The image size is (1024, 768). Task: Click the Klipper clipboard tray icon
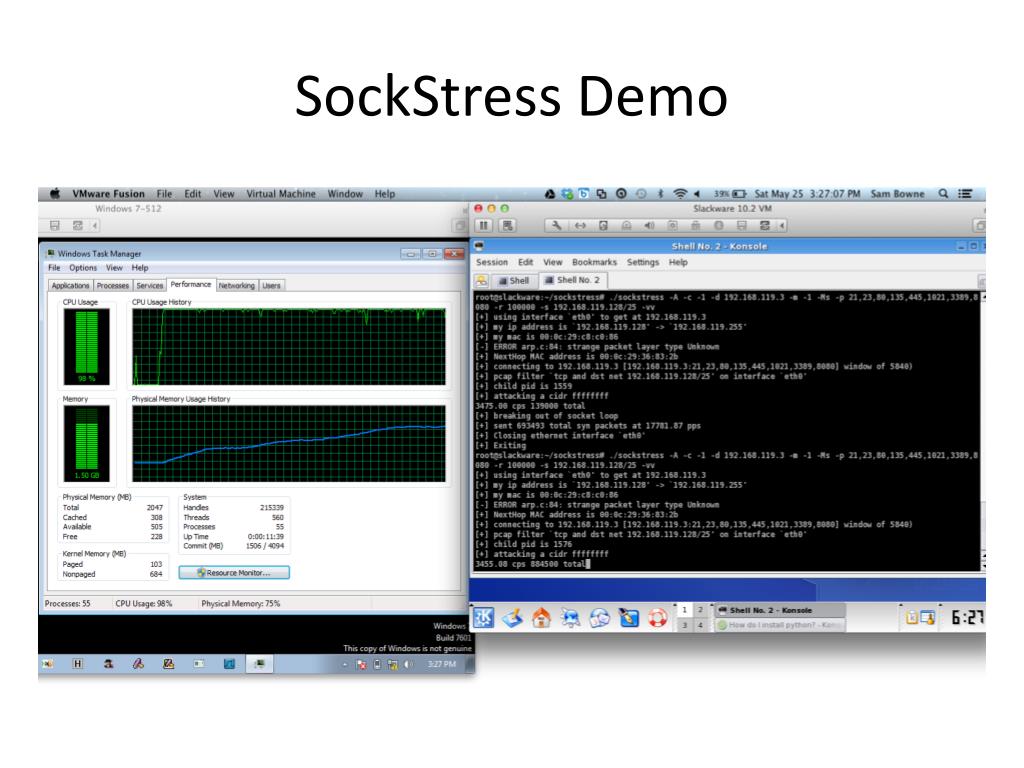coord(912,618)
